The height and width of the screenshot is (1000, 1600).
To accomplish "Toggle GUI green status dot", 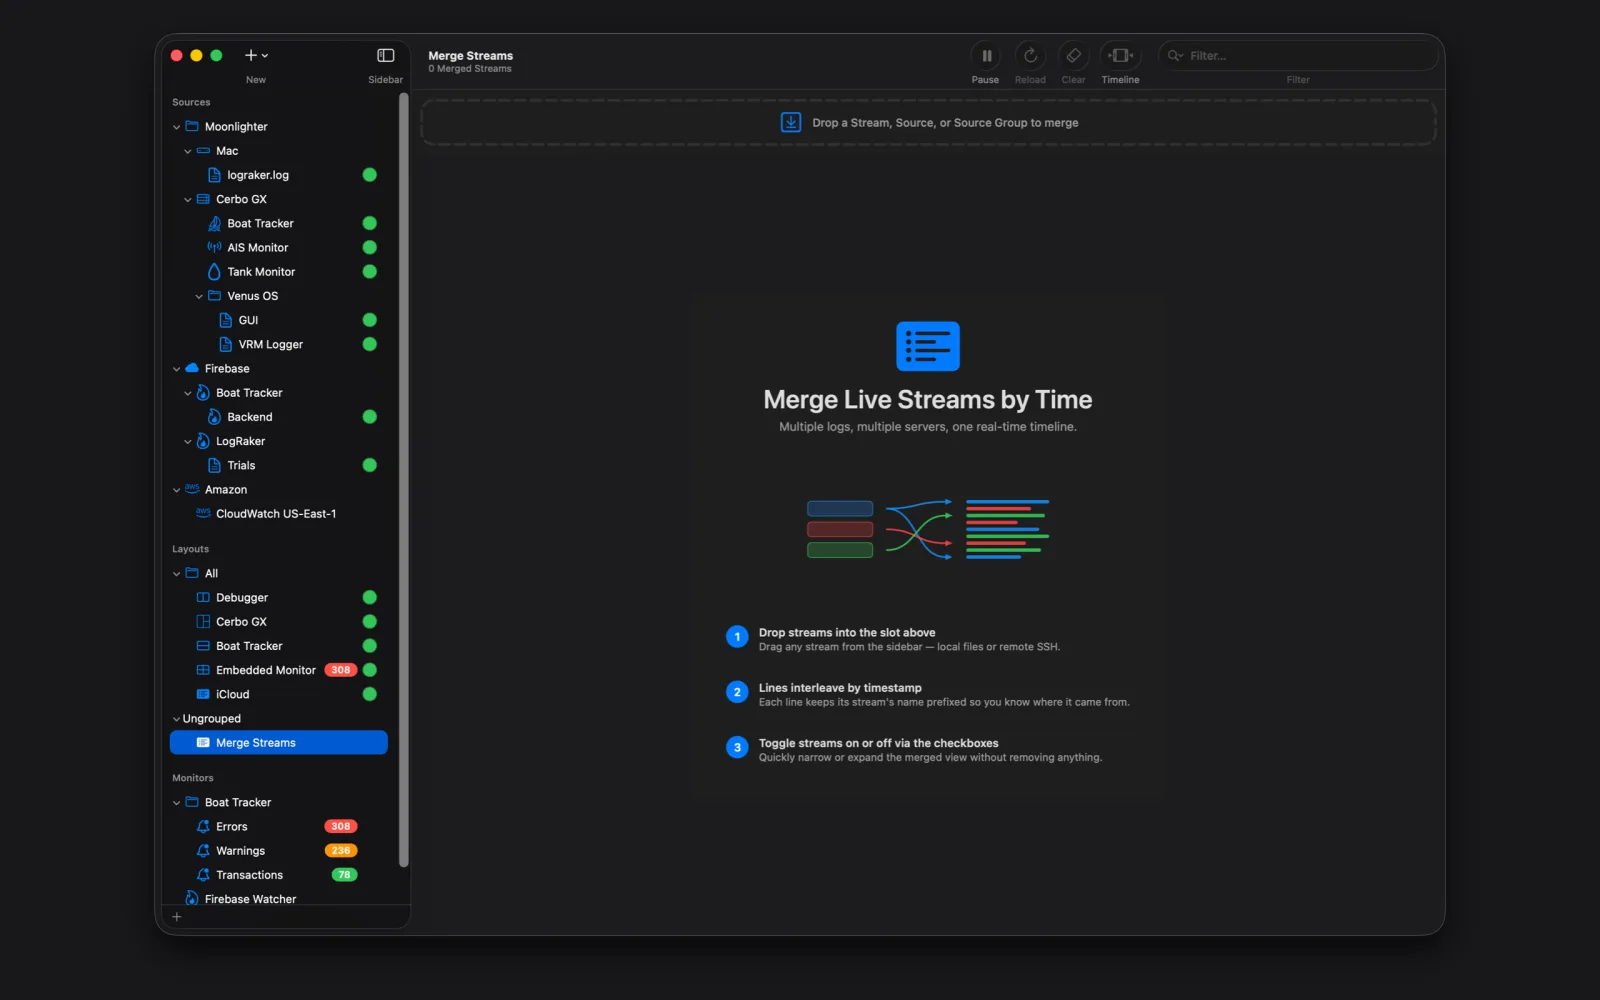I will (369, 320).
